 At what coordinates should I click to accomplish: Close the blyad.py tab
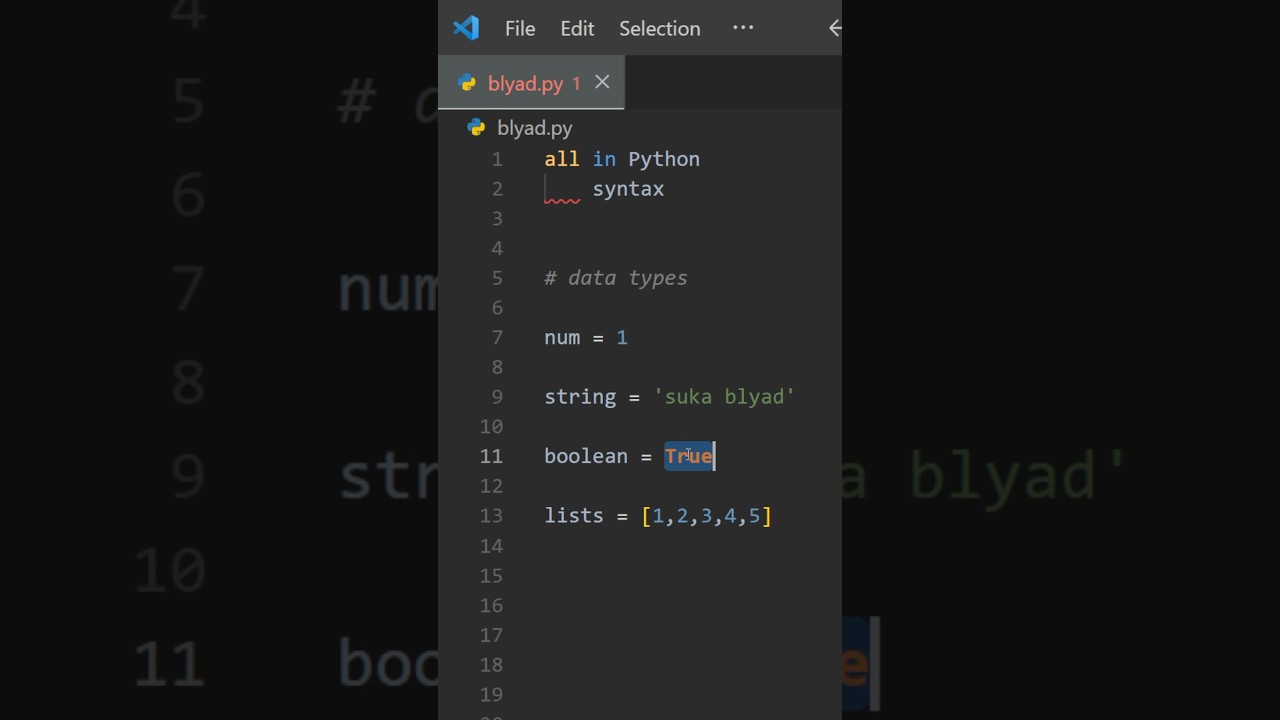(602, 82)
